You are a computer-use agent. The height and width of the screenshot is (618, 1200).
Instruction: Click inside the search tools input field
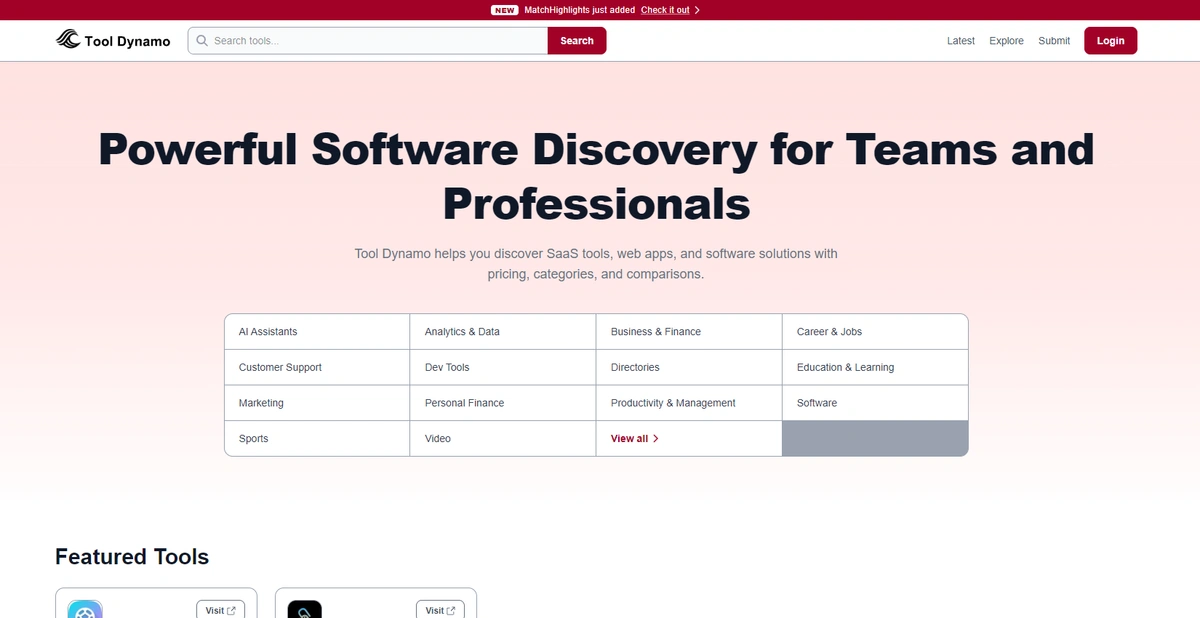coord(350,40)
